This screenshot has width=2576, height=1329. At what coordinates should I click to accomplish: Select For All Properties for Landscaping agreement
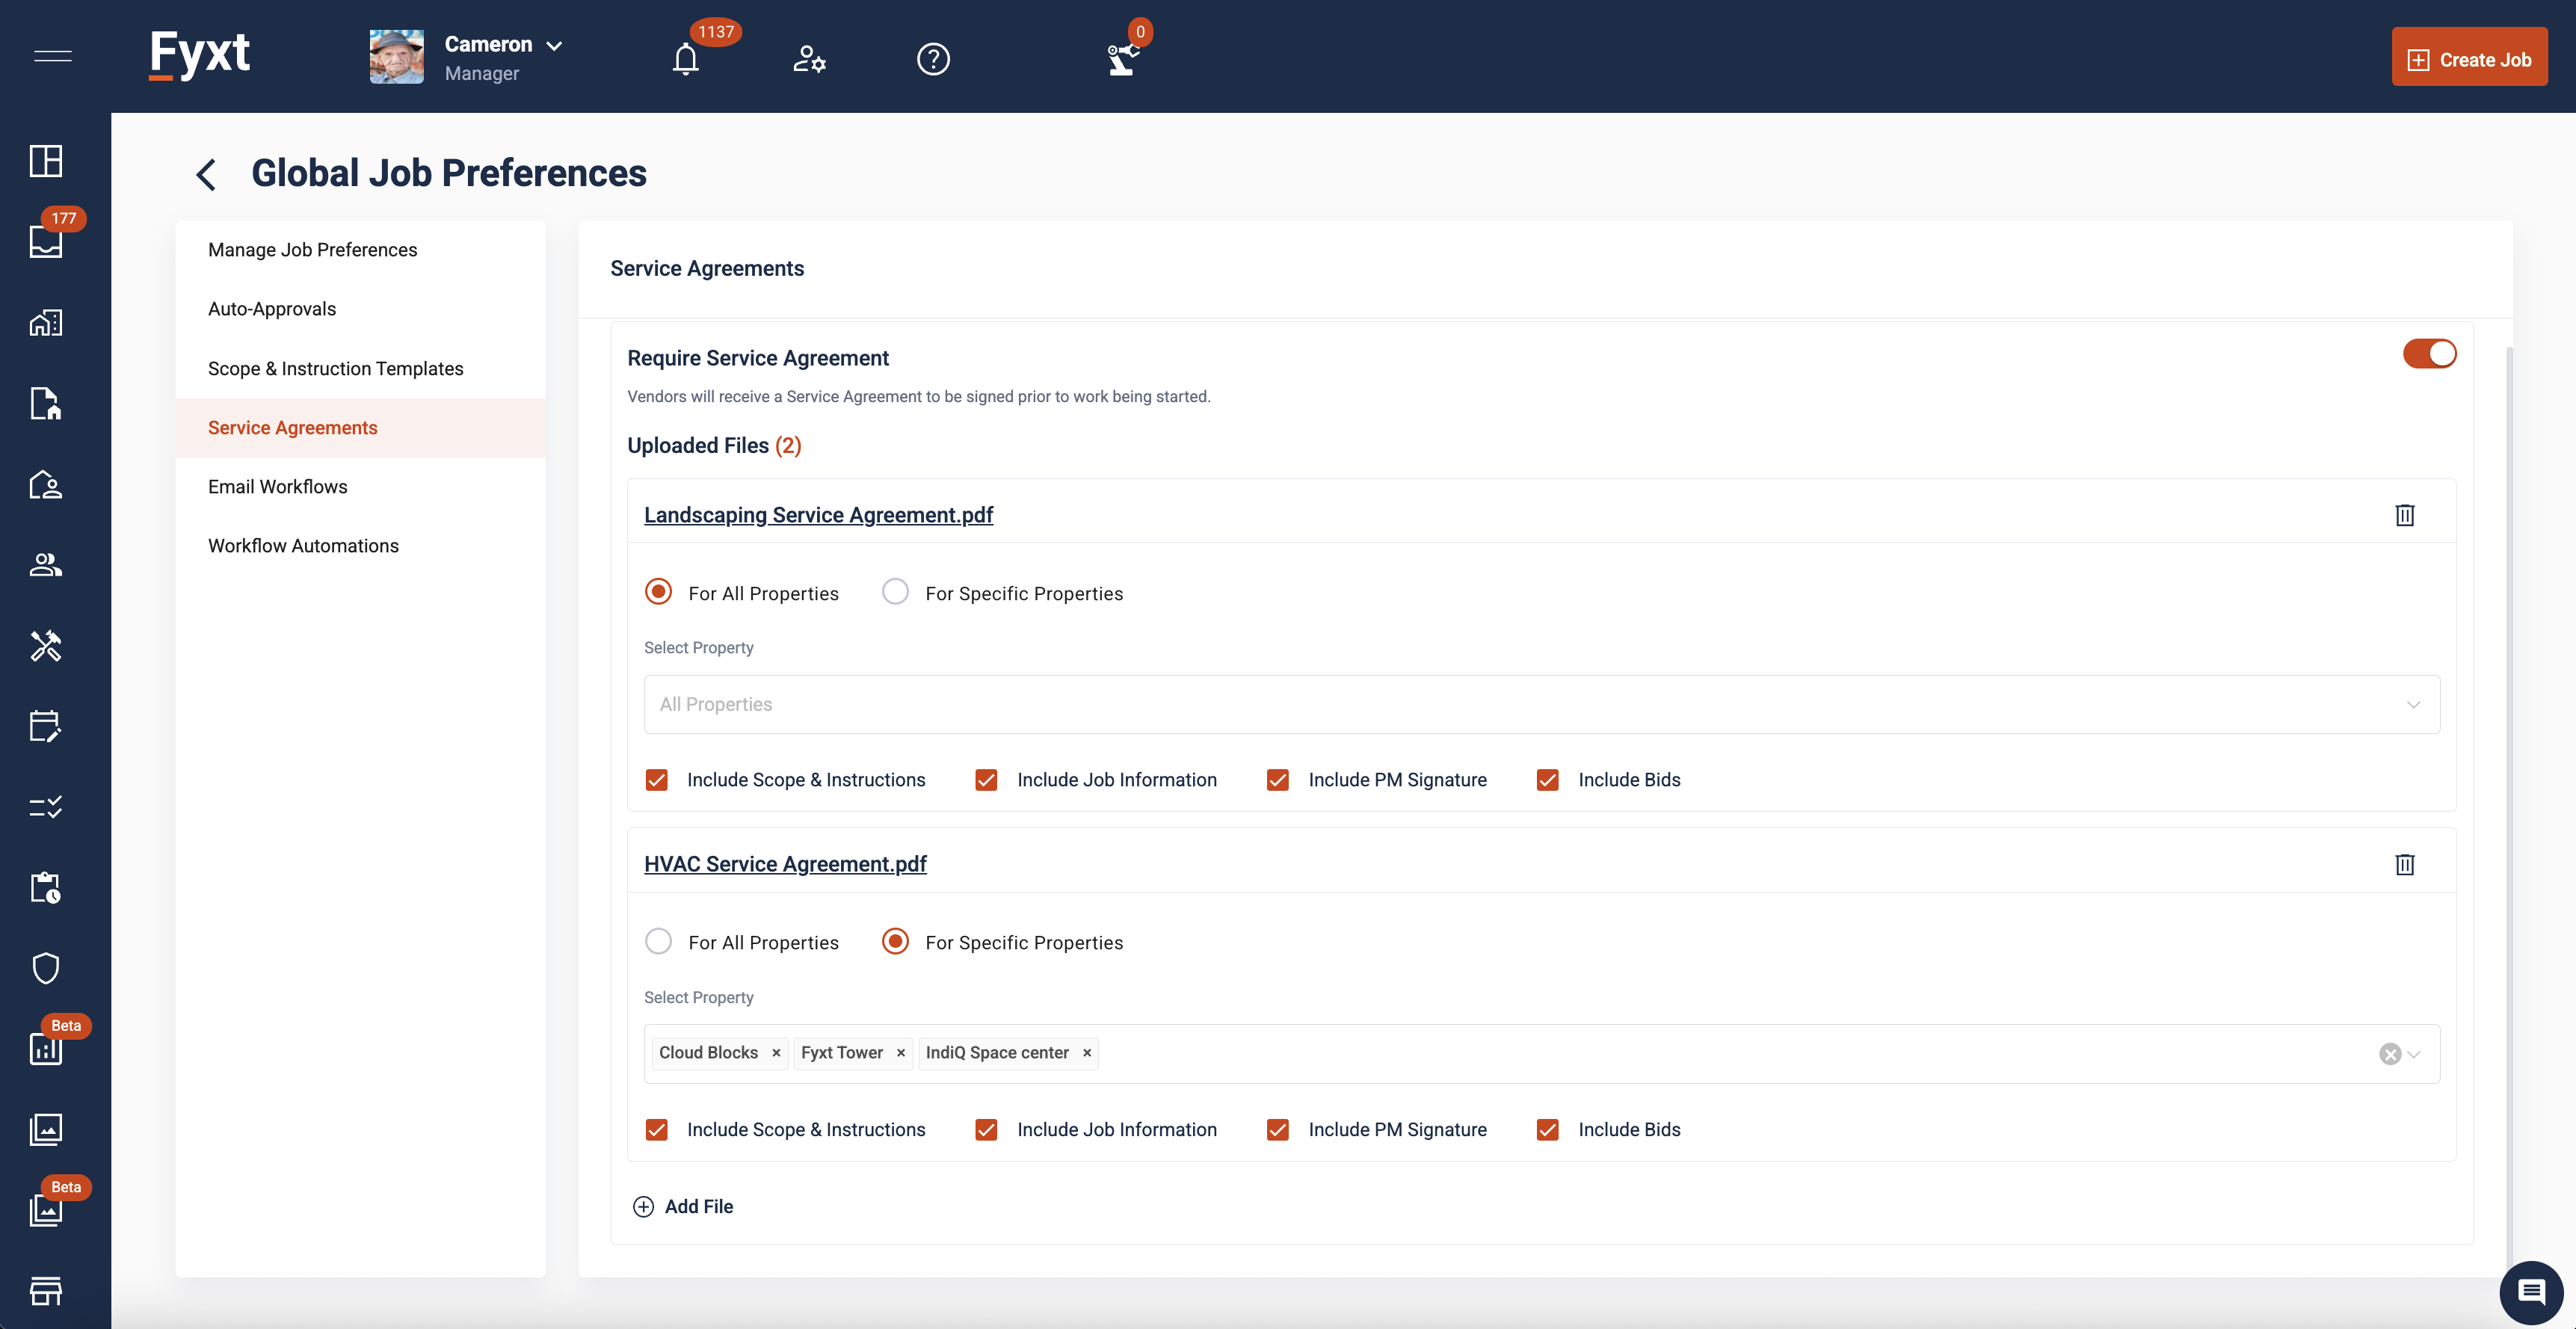pyautogui.click(x=658, y=592)
